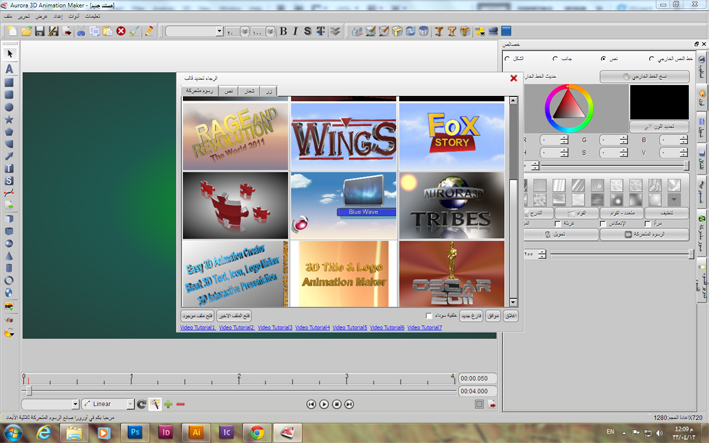Screen dimensions: 709x443
Task: Switch to the زر template tab
Action: click(x=269, y=91)
